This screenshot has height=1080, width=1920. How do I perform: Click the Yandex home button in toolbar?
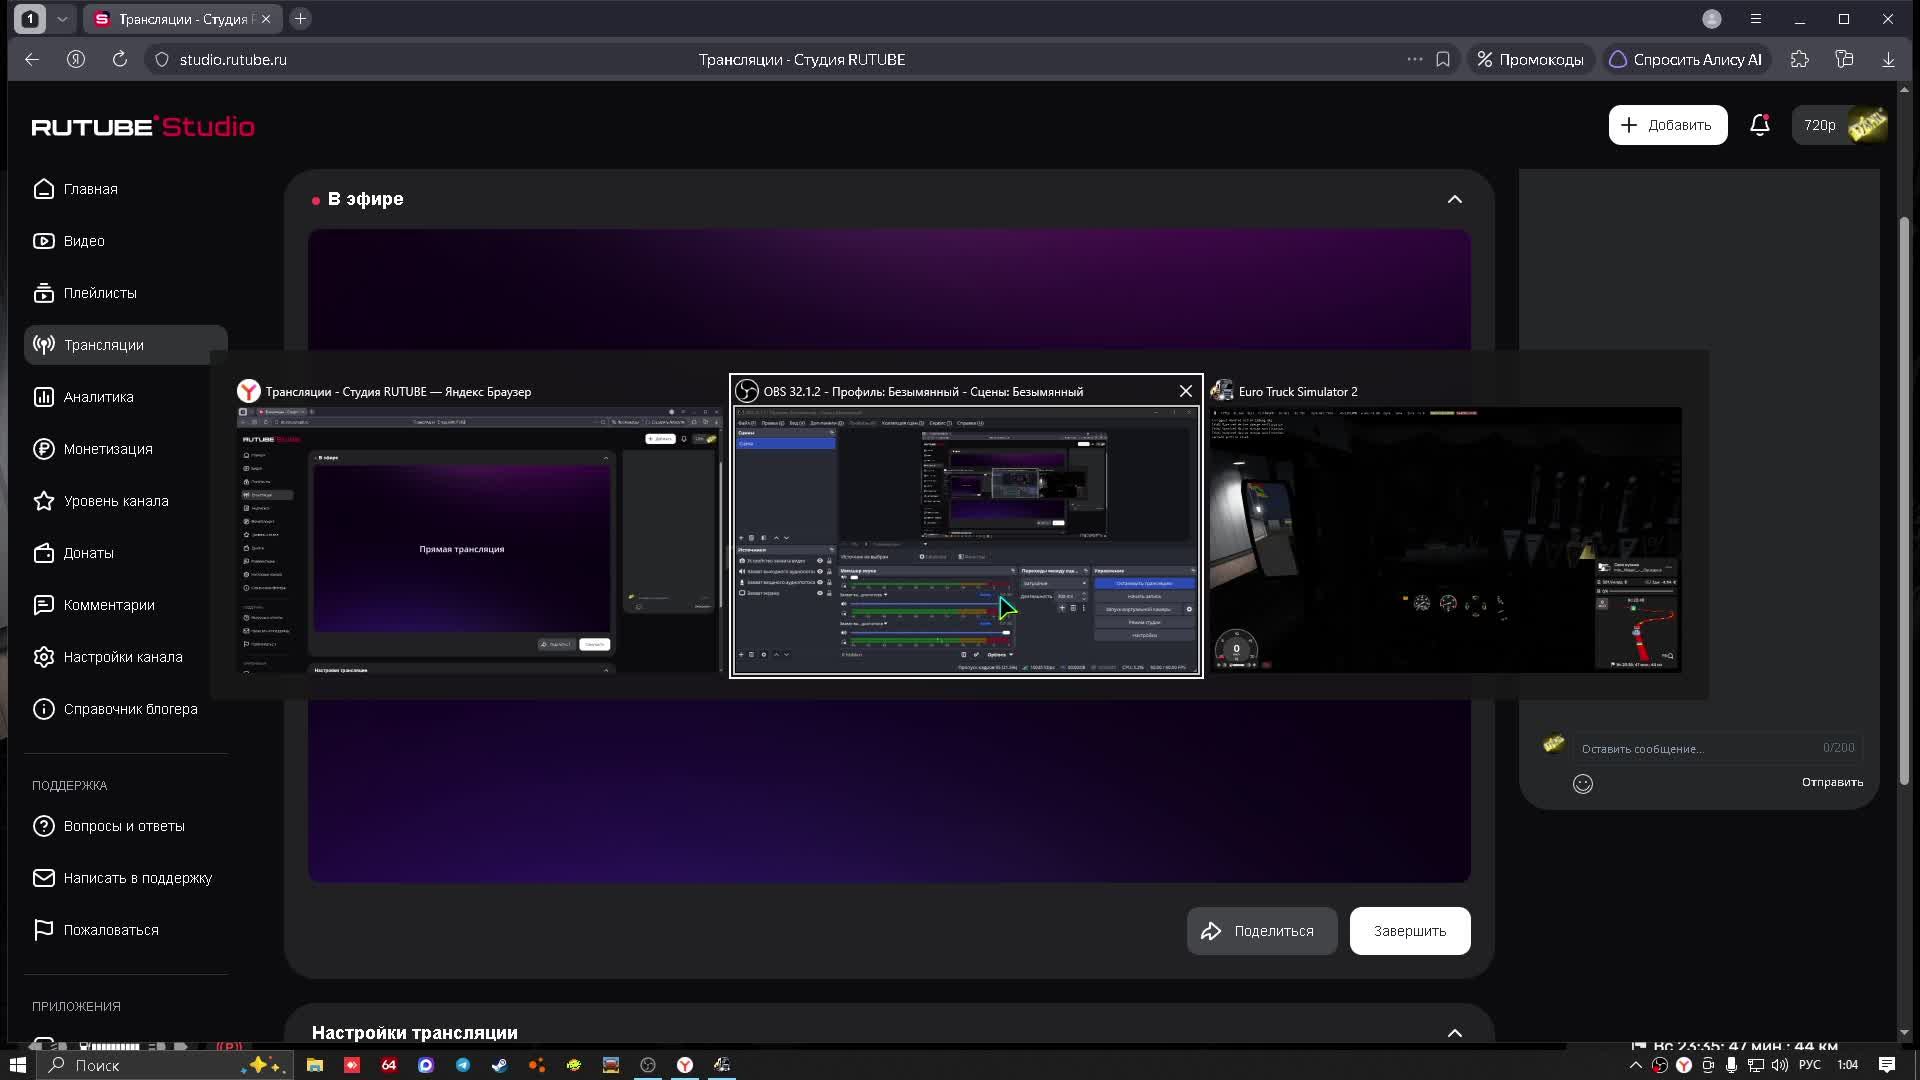(76, 60)
